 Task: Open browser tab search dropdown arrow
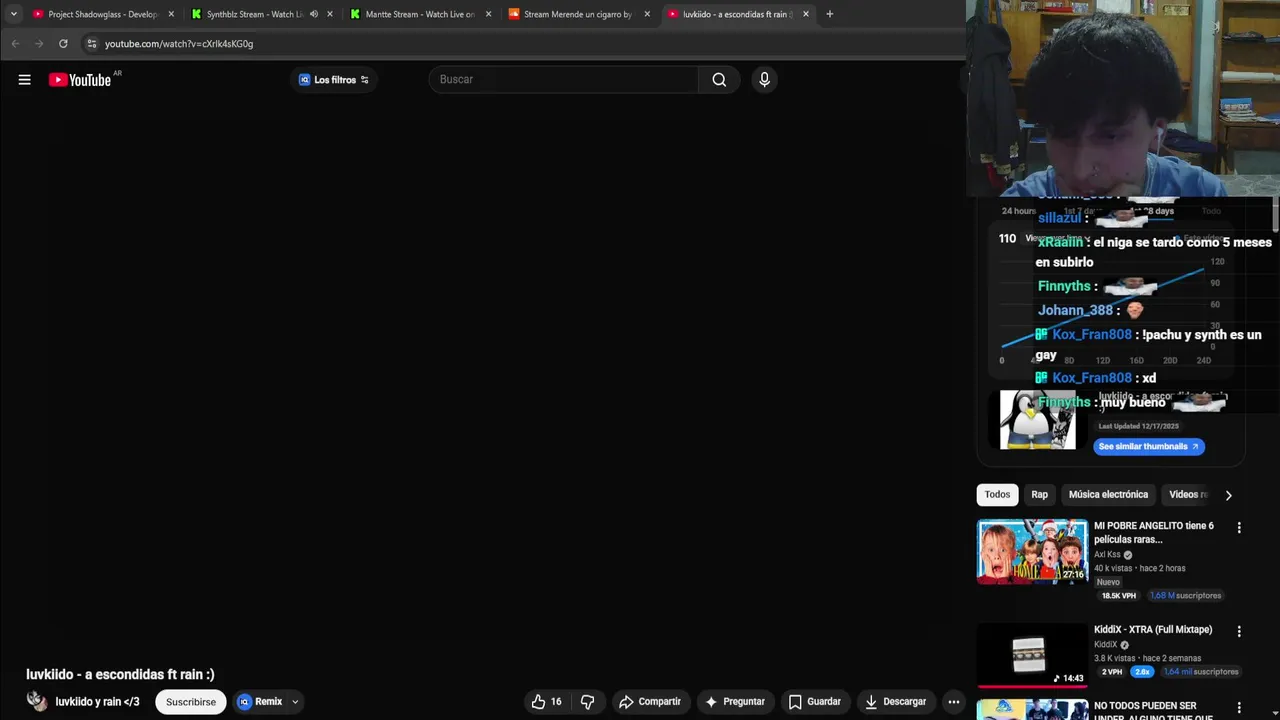[13, 14]
